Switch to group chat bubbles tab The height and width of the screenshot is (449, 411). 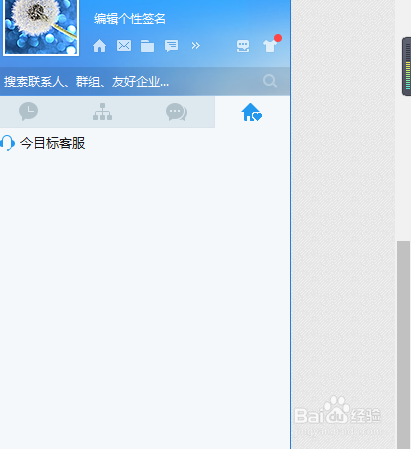[x=176, y=112]
